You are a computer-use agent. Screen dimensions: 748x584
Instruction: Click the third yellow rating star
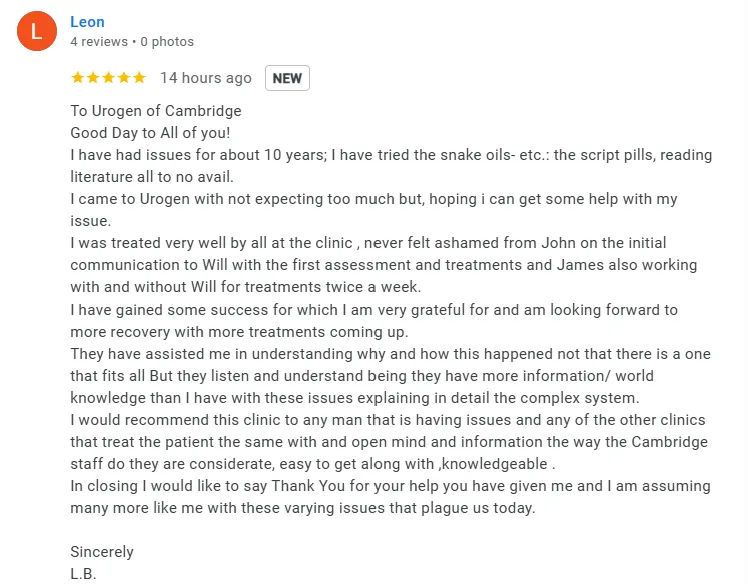[108, 77]
